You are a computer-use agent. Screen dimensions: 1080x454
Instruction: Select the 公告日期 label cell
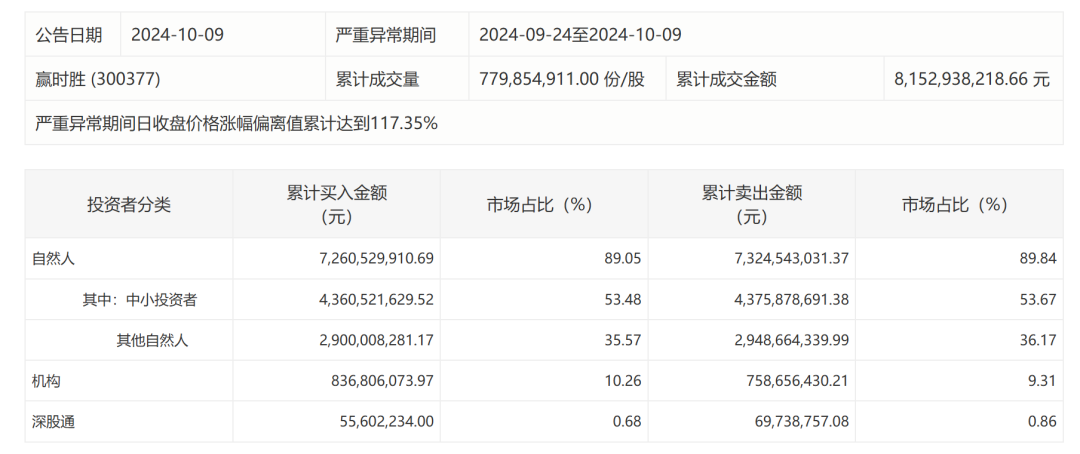tap(69, 35)
